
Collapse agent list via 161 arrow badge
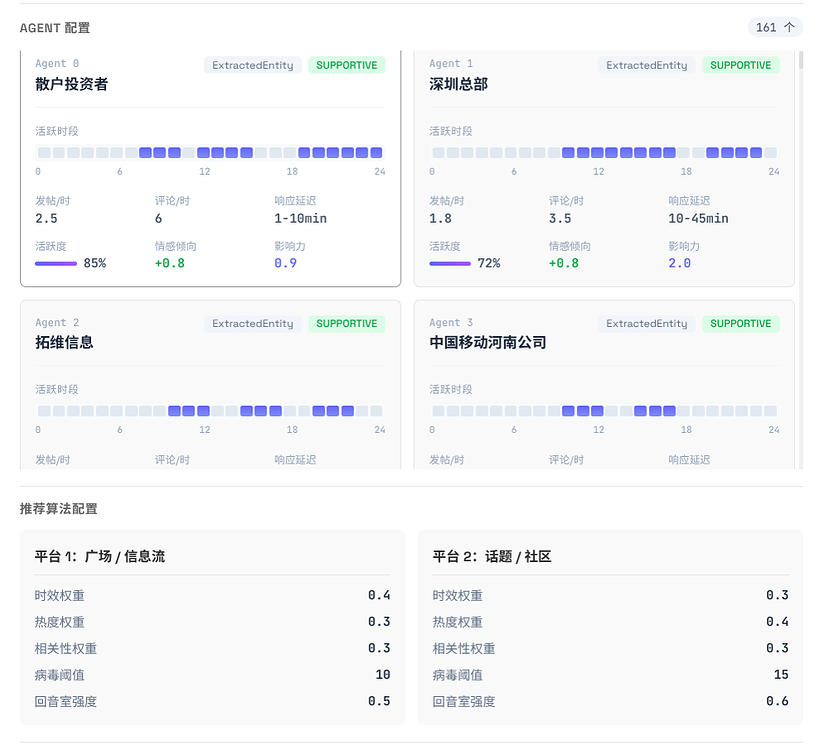point(775,27)
